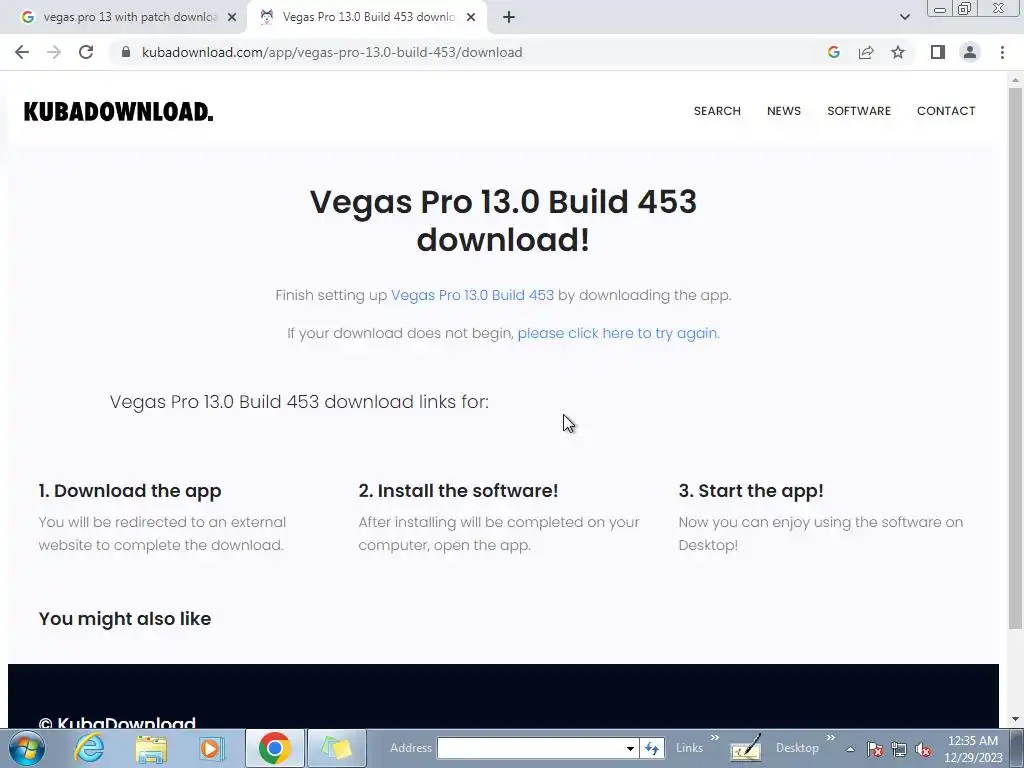
Task: Click the page vertical scrollbar thumb
Action: [x=1016, y=358]
